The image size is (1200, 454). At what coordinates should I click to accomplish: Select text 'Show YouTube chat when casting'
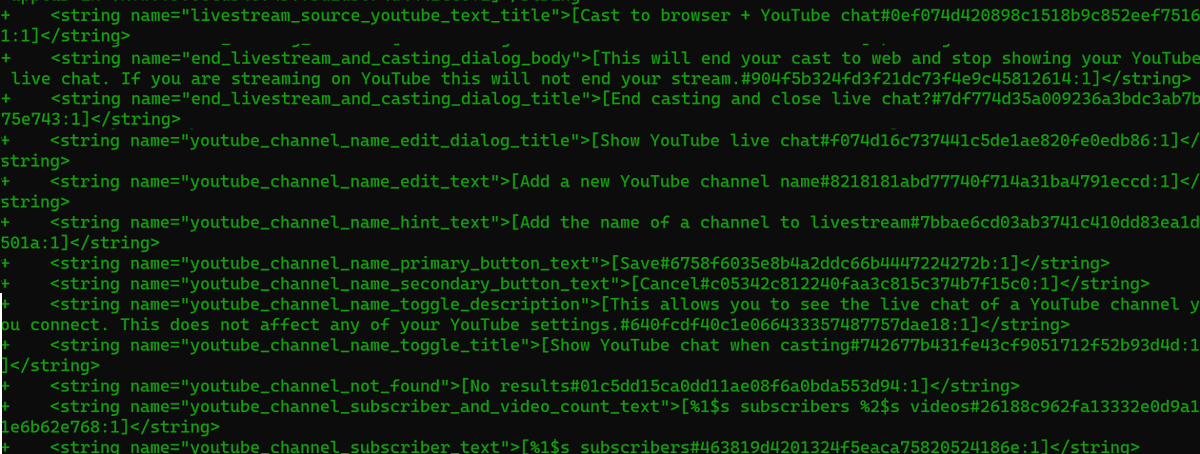tap(698, 346)
